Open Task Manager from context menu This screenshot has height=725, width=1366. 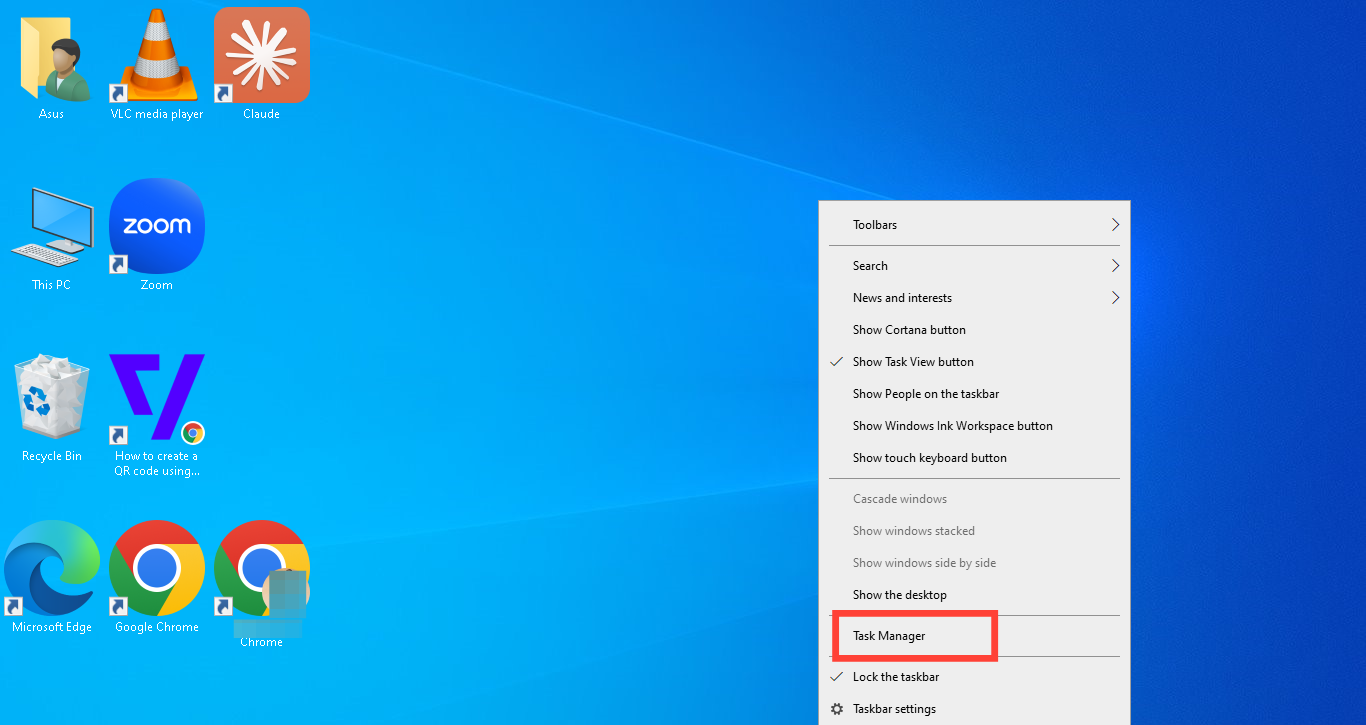975,636
